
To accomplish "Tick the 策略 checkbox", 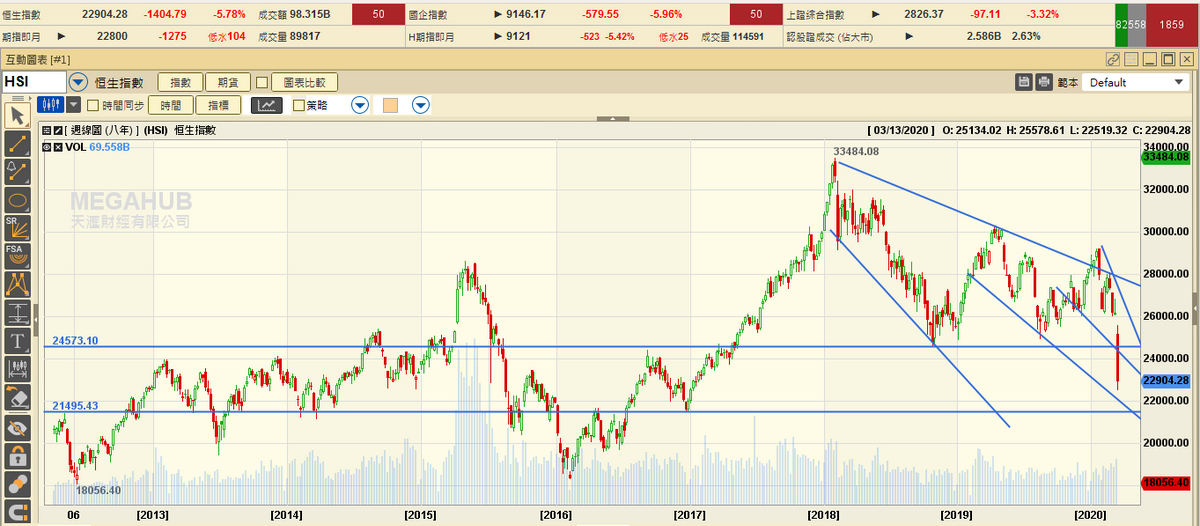I will (299, 105).
